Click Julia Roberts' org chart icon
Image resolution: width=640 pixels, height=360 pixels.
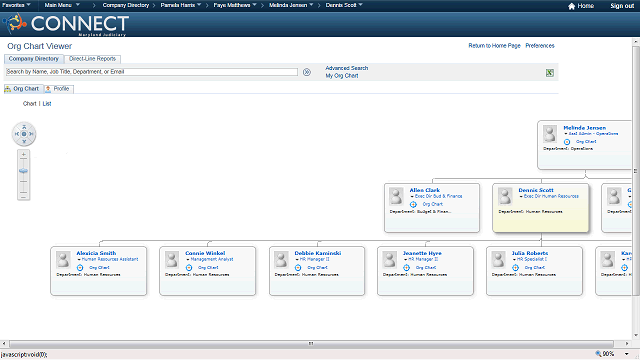tap(516, 268)
